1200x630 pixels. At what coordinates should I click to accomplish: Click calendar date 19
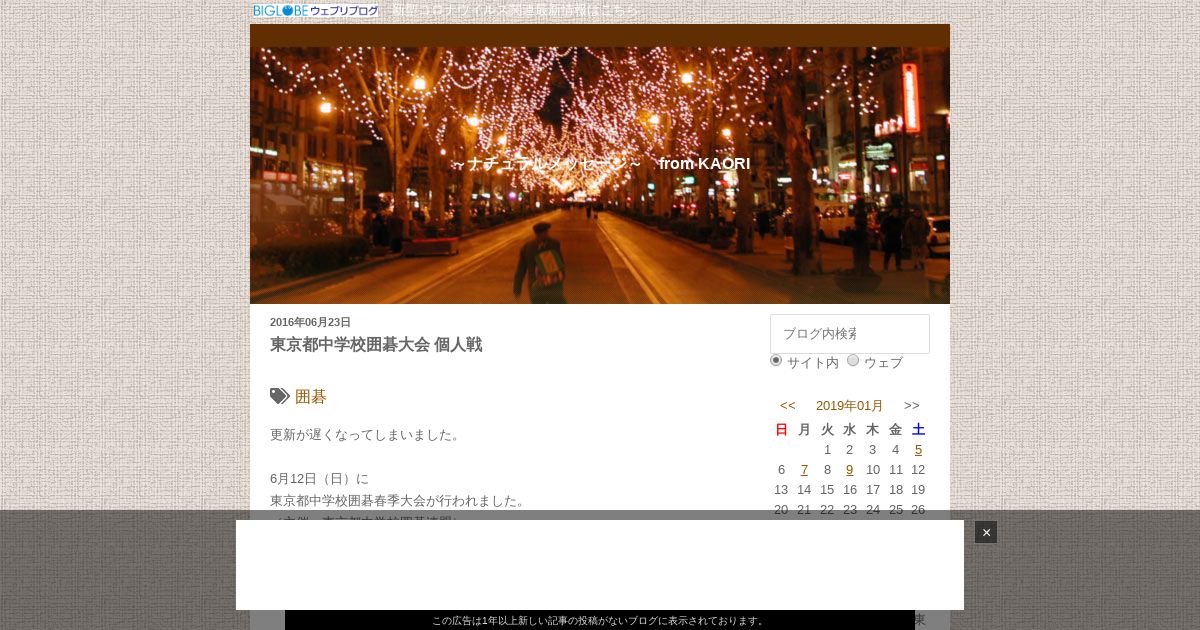918,490
